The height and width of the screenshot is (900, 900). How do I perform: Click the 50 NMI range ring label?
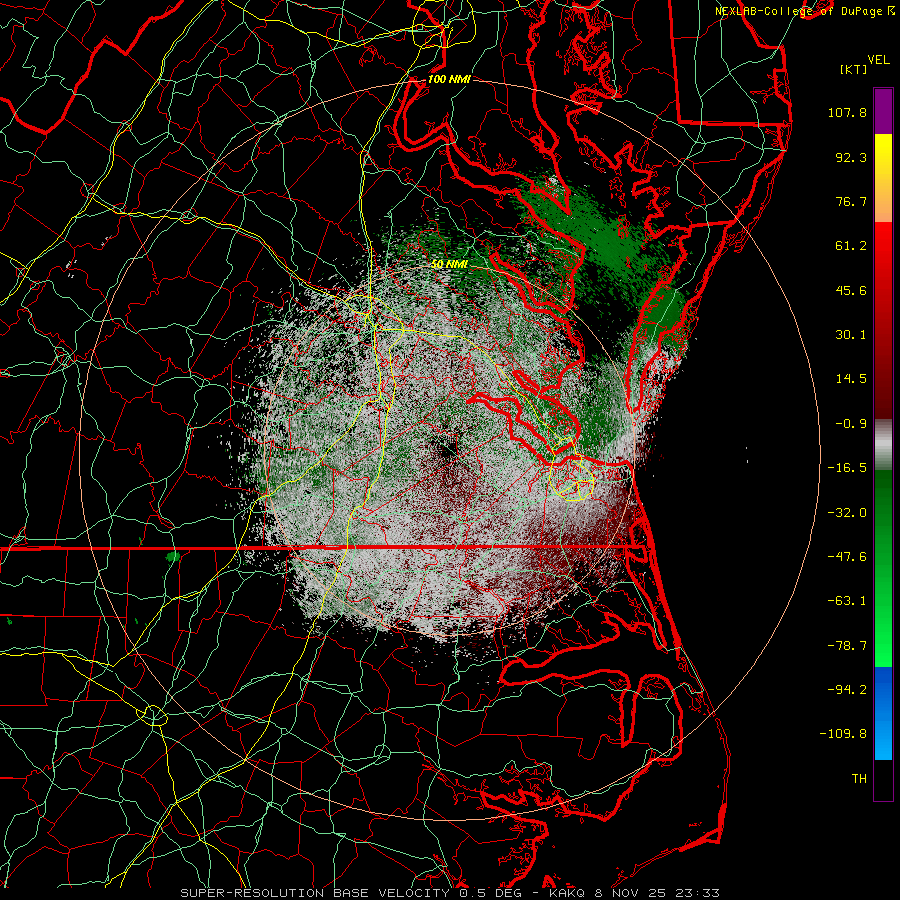coord(449,264)
